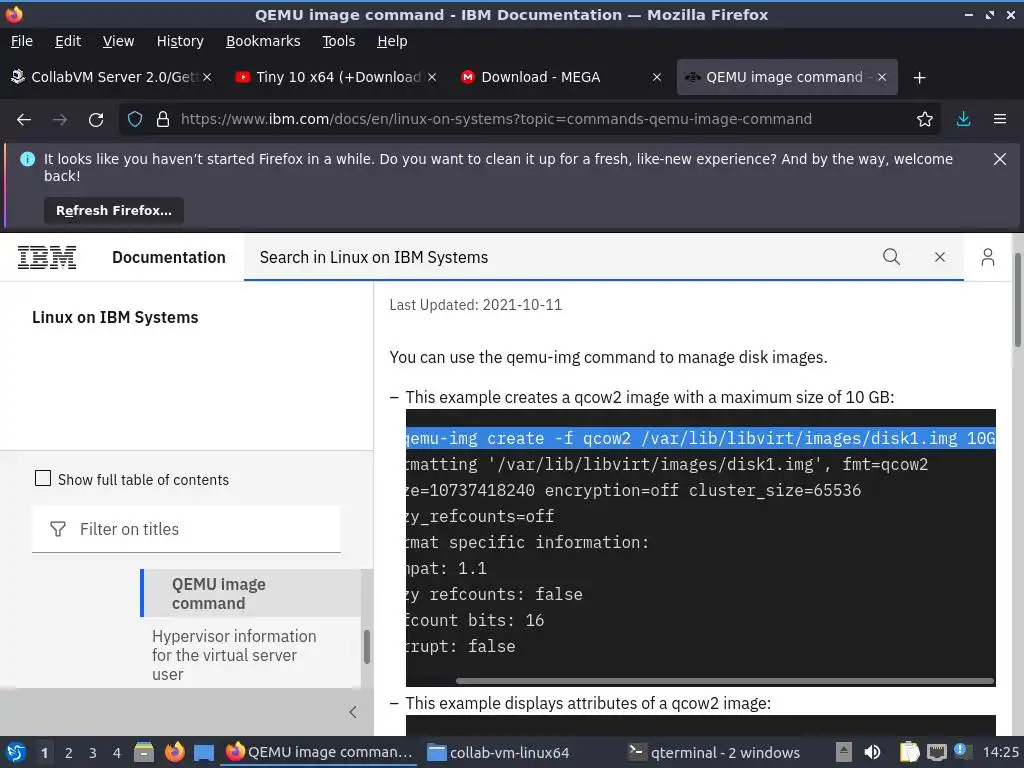Open the tracking protection shield
Image resolution: width=1024 pixels, height=768 pixels.
tap(135, 119)
